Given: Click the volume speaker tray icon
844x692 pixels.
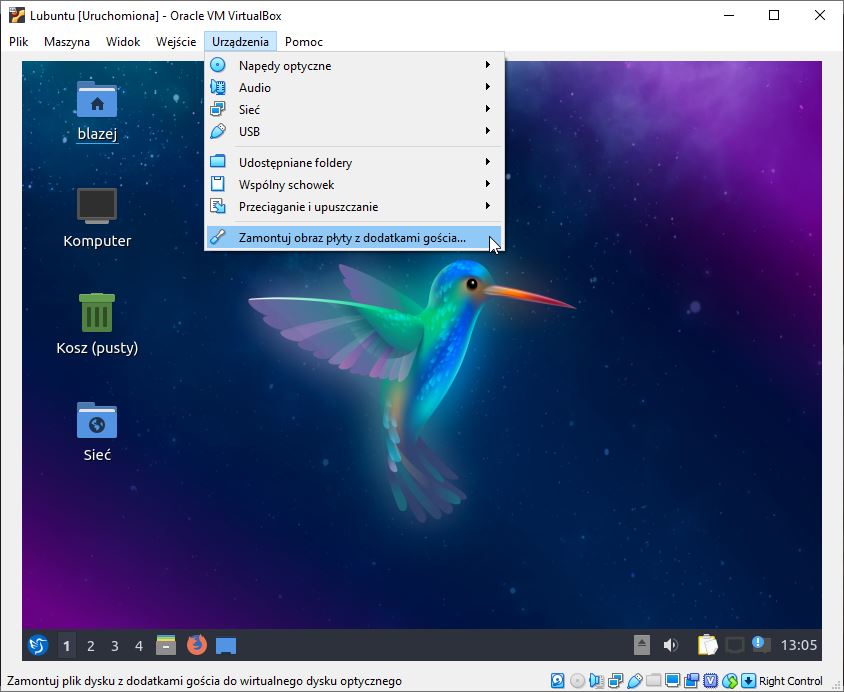Looking at the screenshot, I should point(670,645).
